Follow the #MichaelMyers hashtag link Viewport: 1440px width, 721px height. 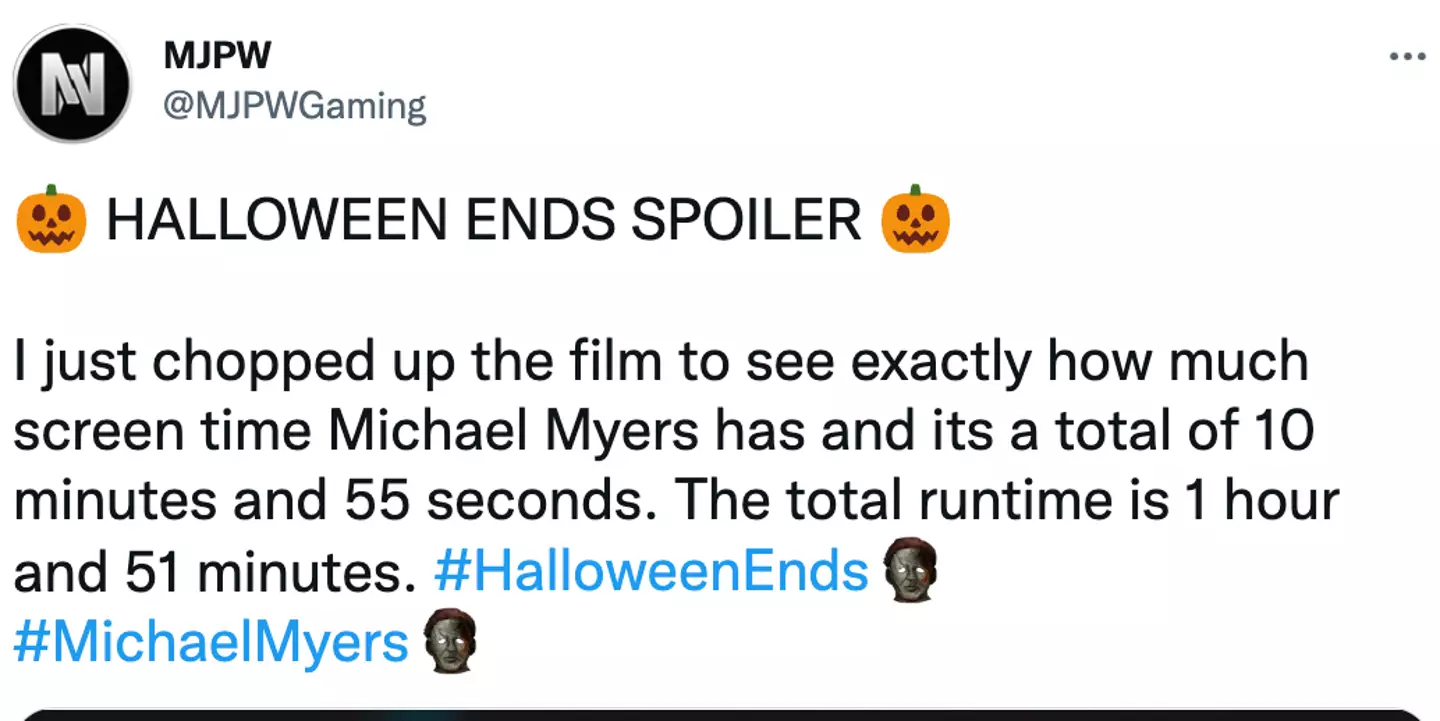click(212, 642)
